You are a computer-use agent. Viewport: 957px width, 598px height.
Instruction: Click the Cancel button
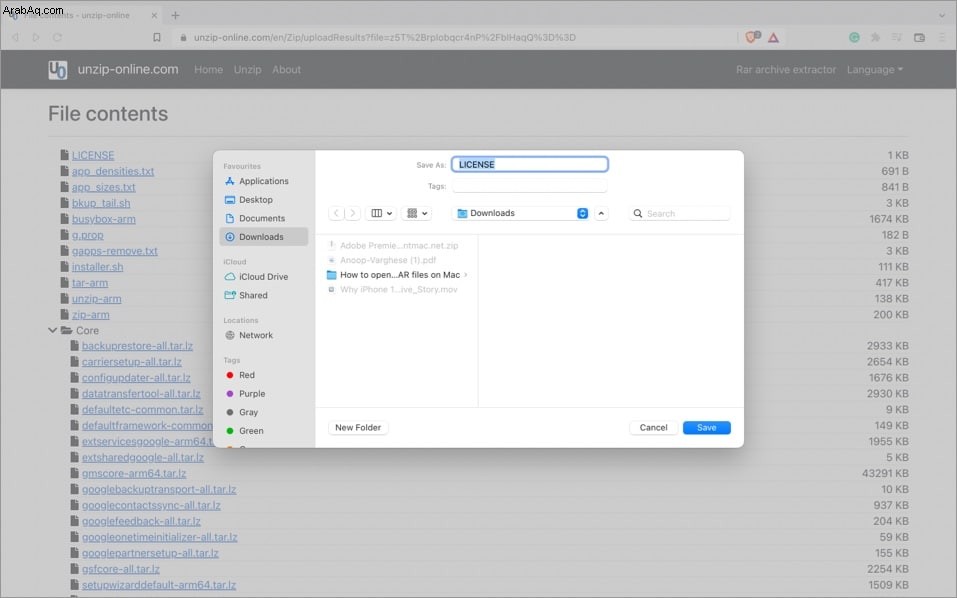click(653, 428)
